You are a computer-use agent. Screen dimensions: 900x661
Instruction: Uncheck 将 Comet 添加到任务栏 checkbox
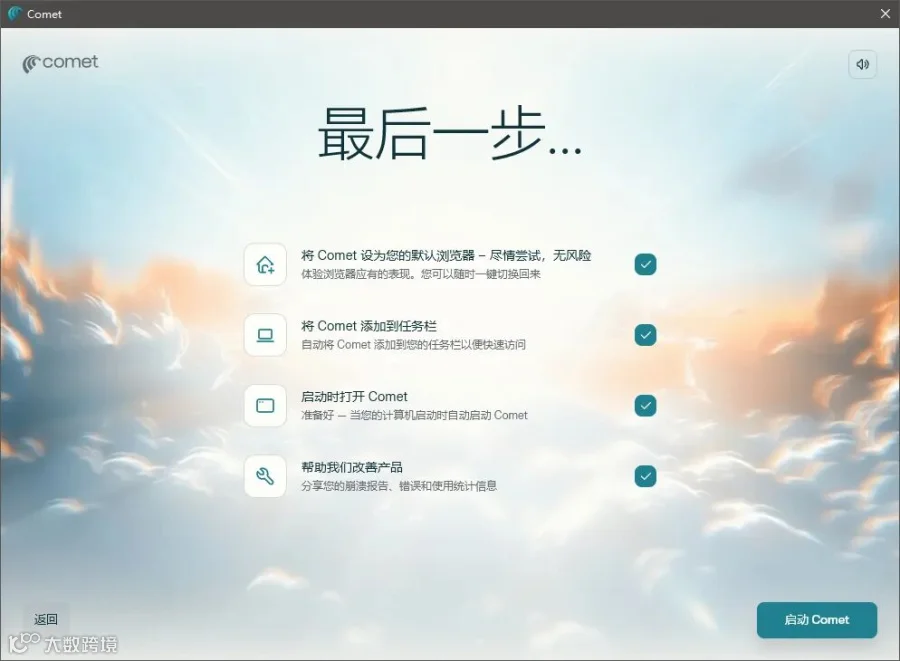pos(645,335)
